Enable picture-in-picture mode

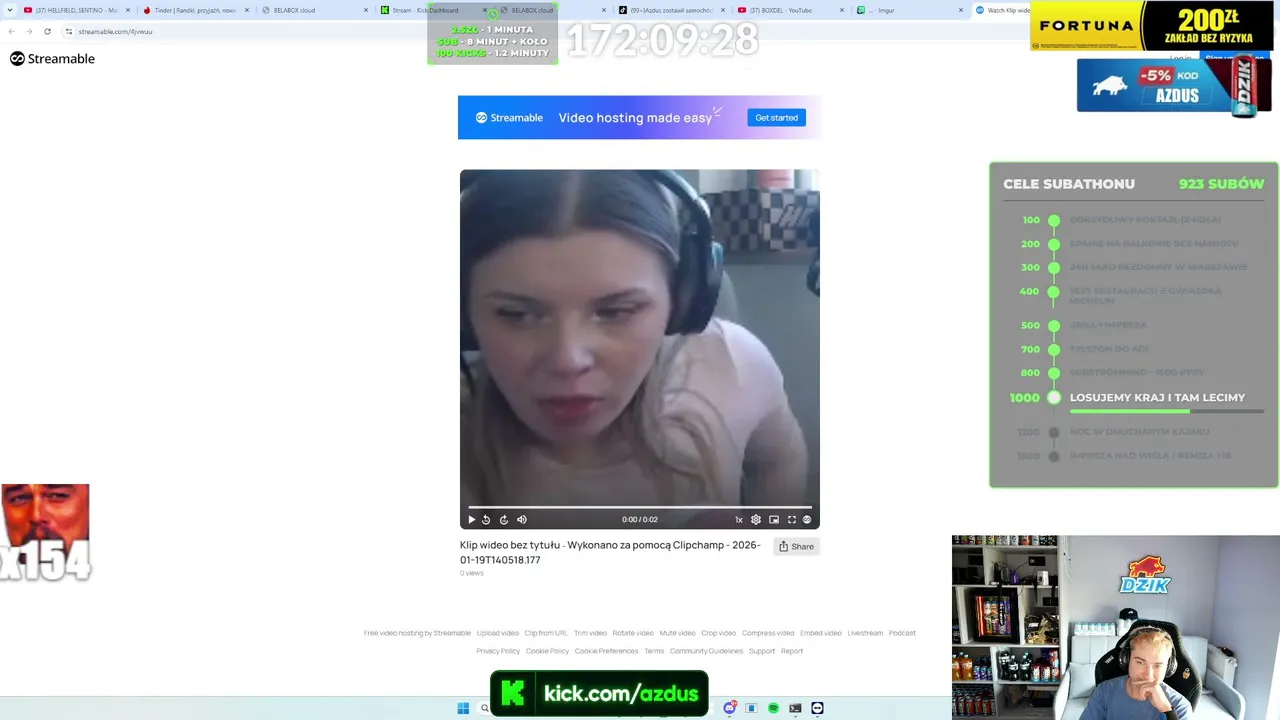click(x=774, y=519)
